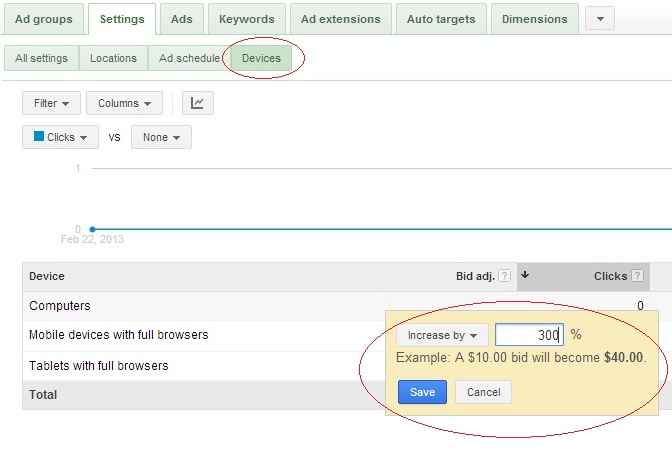Click the bid percentage input field

(529, 335)
